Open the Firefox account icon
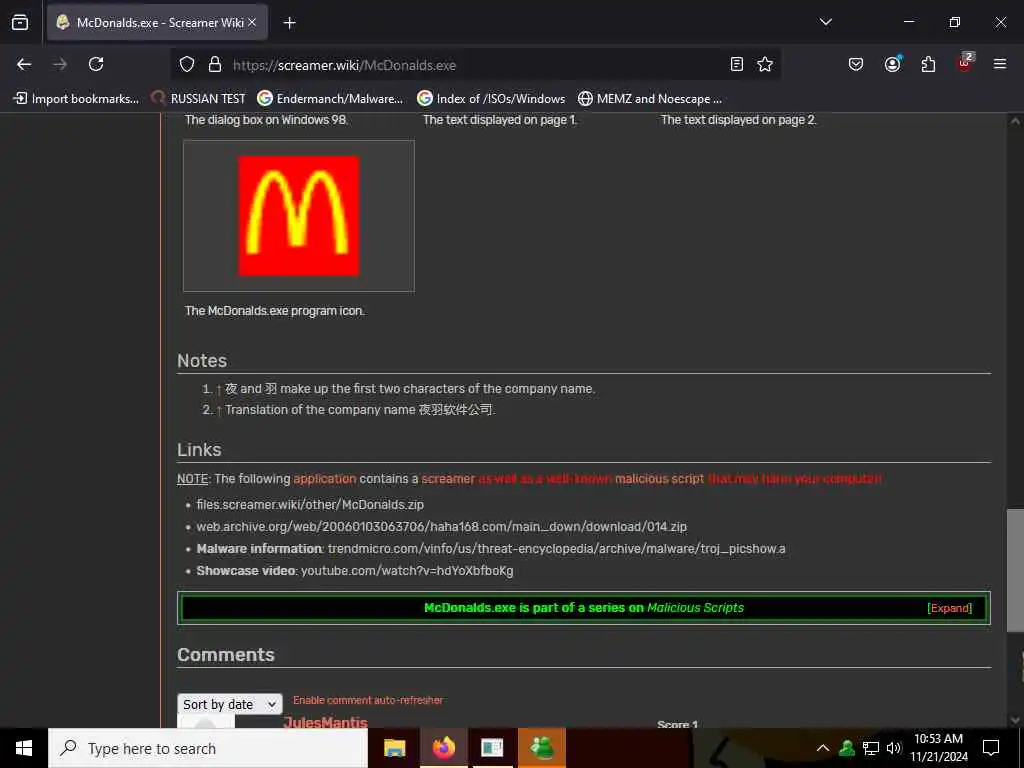This screenshot has width=1024, height=768. (892, 64)
